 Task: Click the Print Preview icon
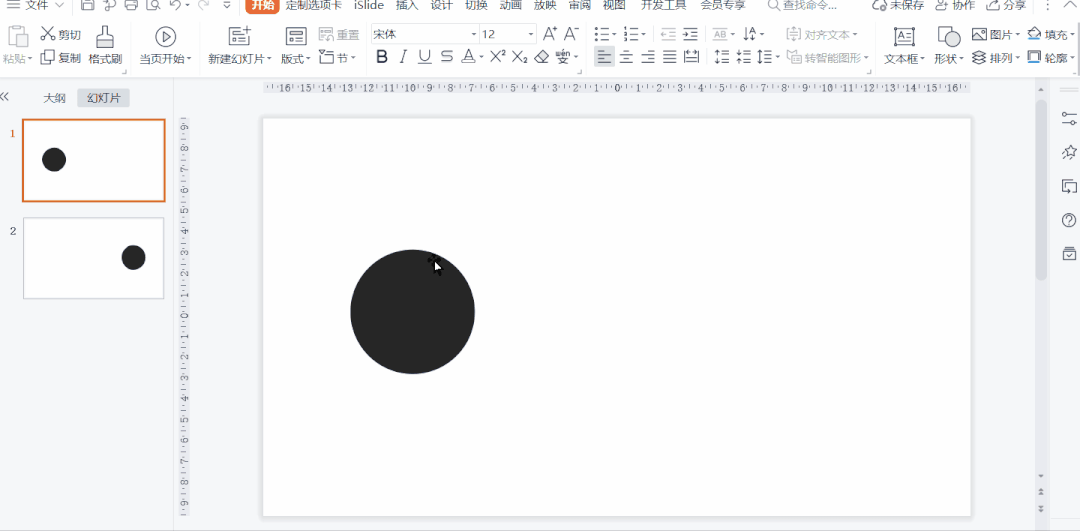[153, 5]
